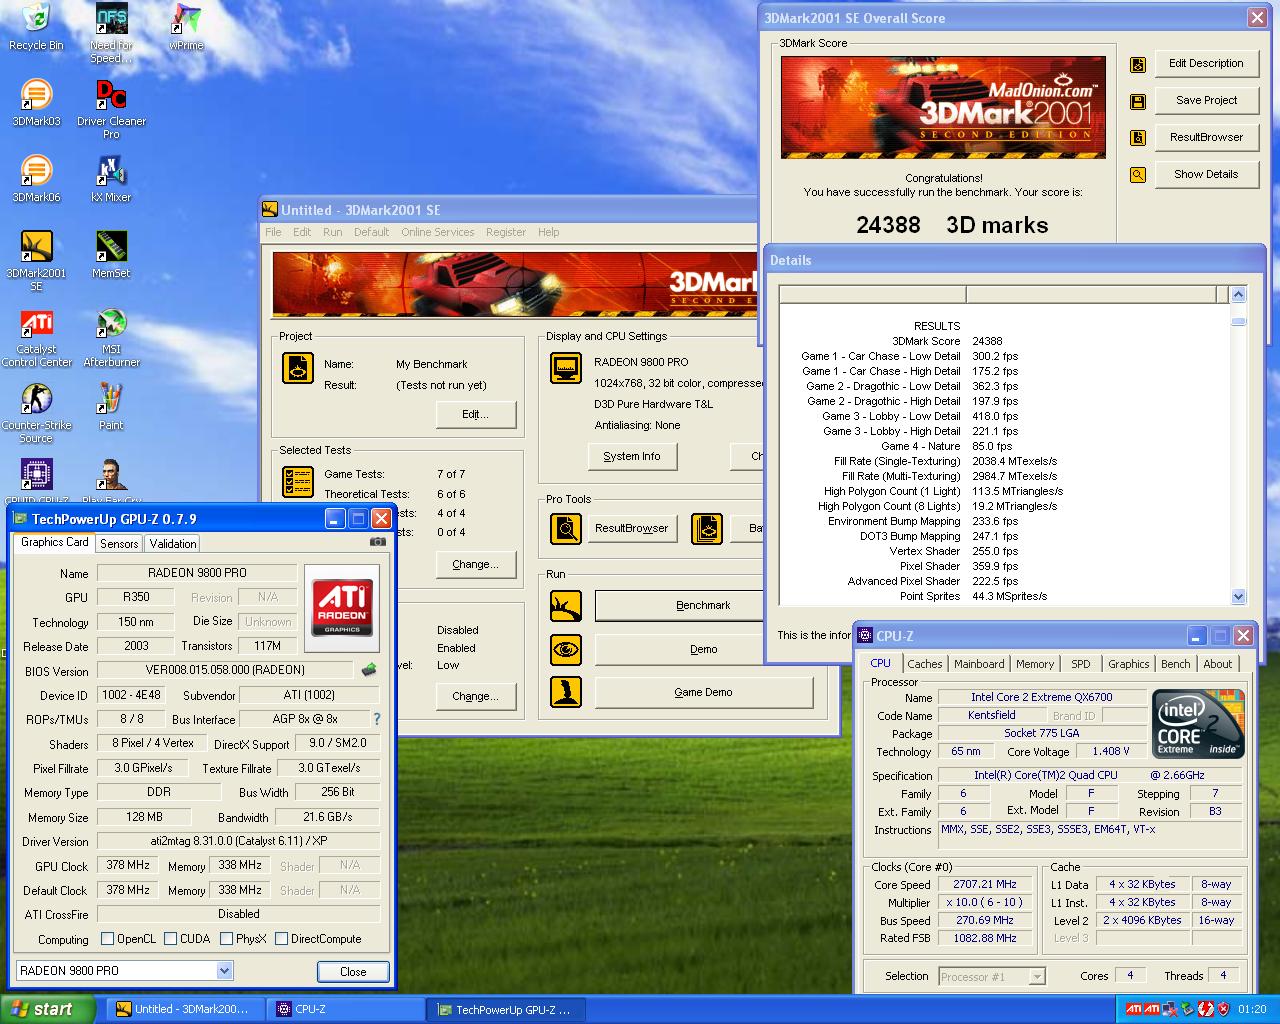Viewport: 1280px width, 1024px height.
Task: Toggle the PhysX checkbox in GPU-Z
Action: (226, 939)
